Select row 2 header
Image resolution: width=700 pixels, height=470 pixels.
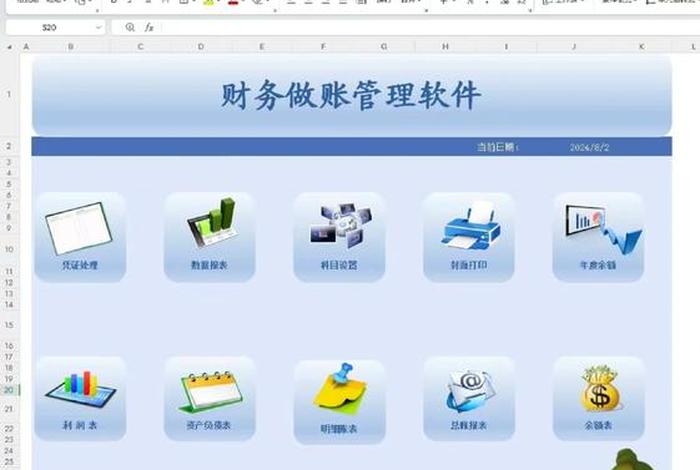[x=9, y=146]
